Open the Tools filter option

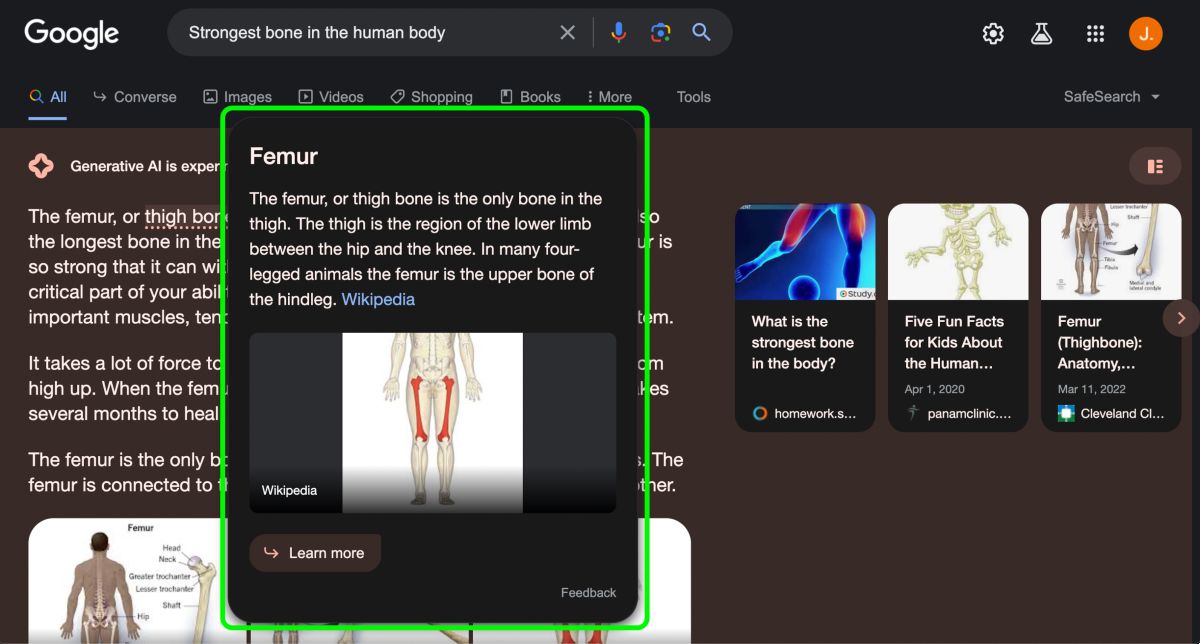click(693, 97)
